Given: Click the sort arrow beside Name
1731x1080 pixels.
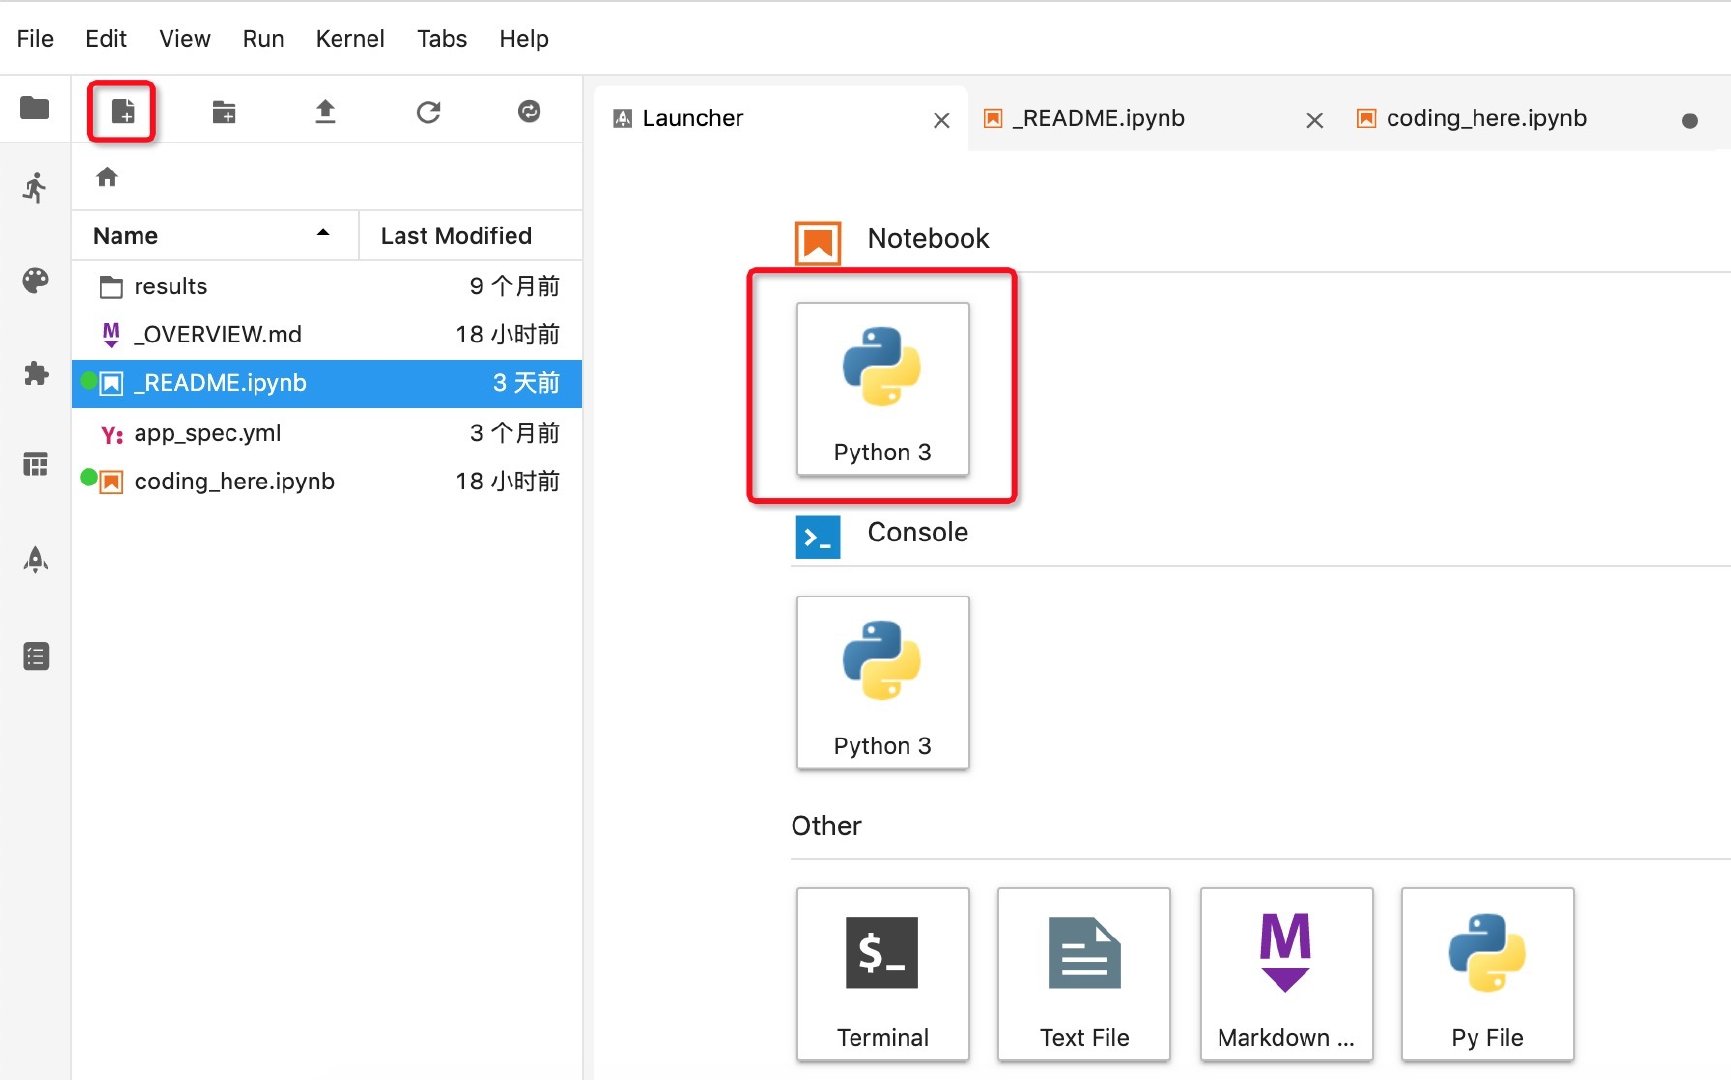Looking at the screenshot, I should point(323,233).
